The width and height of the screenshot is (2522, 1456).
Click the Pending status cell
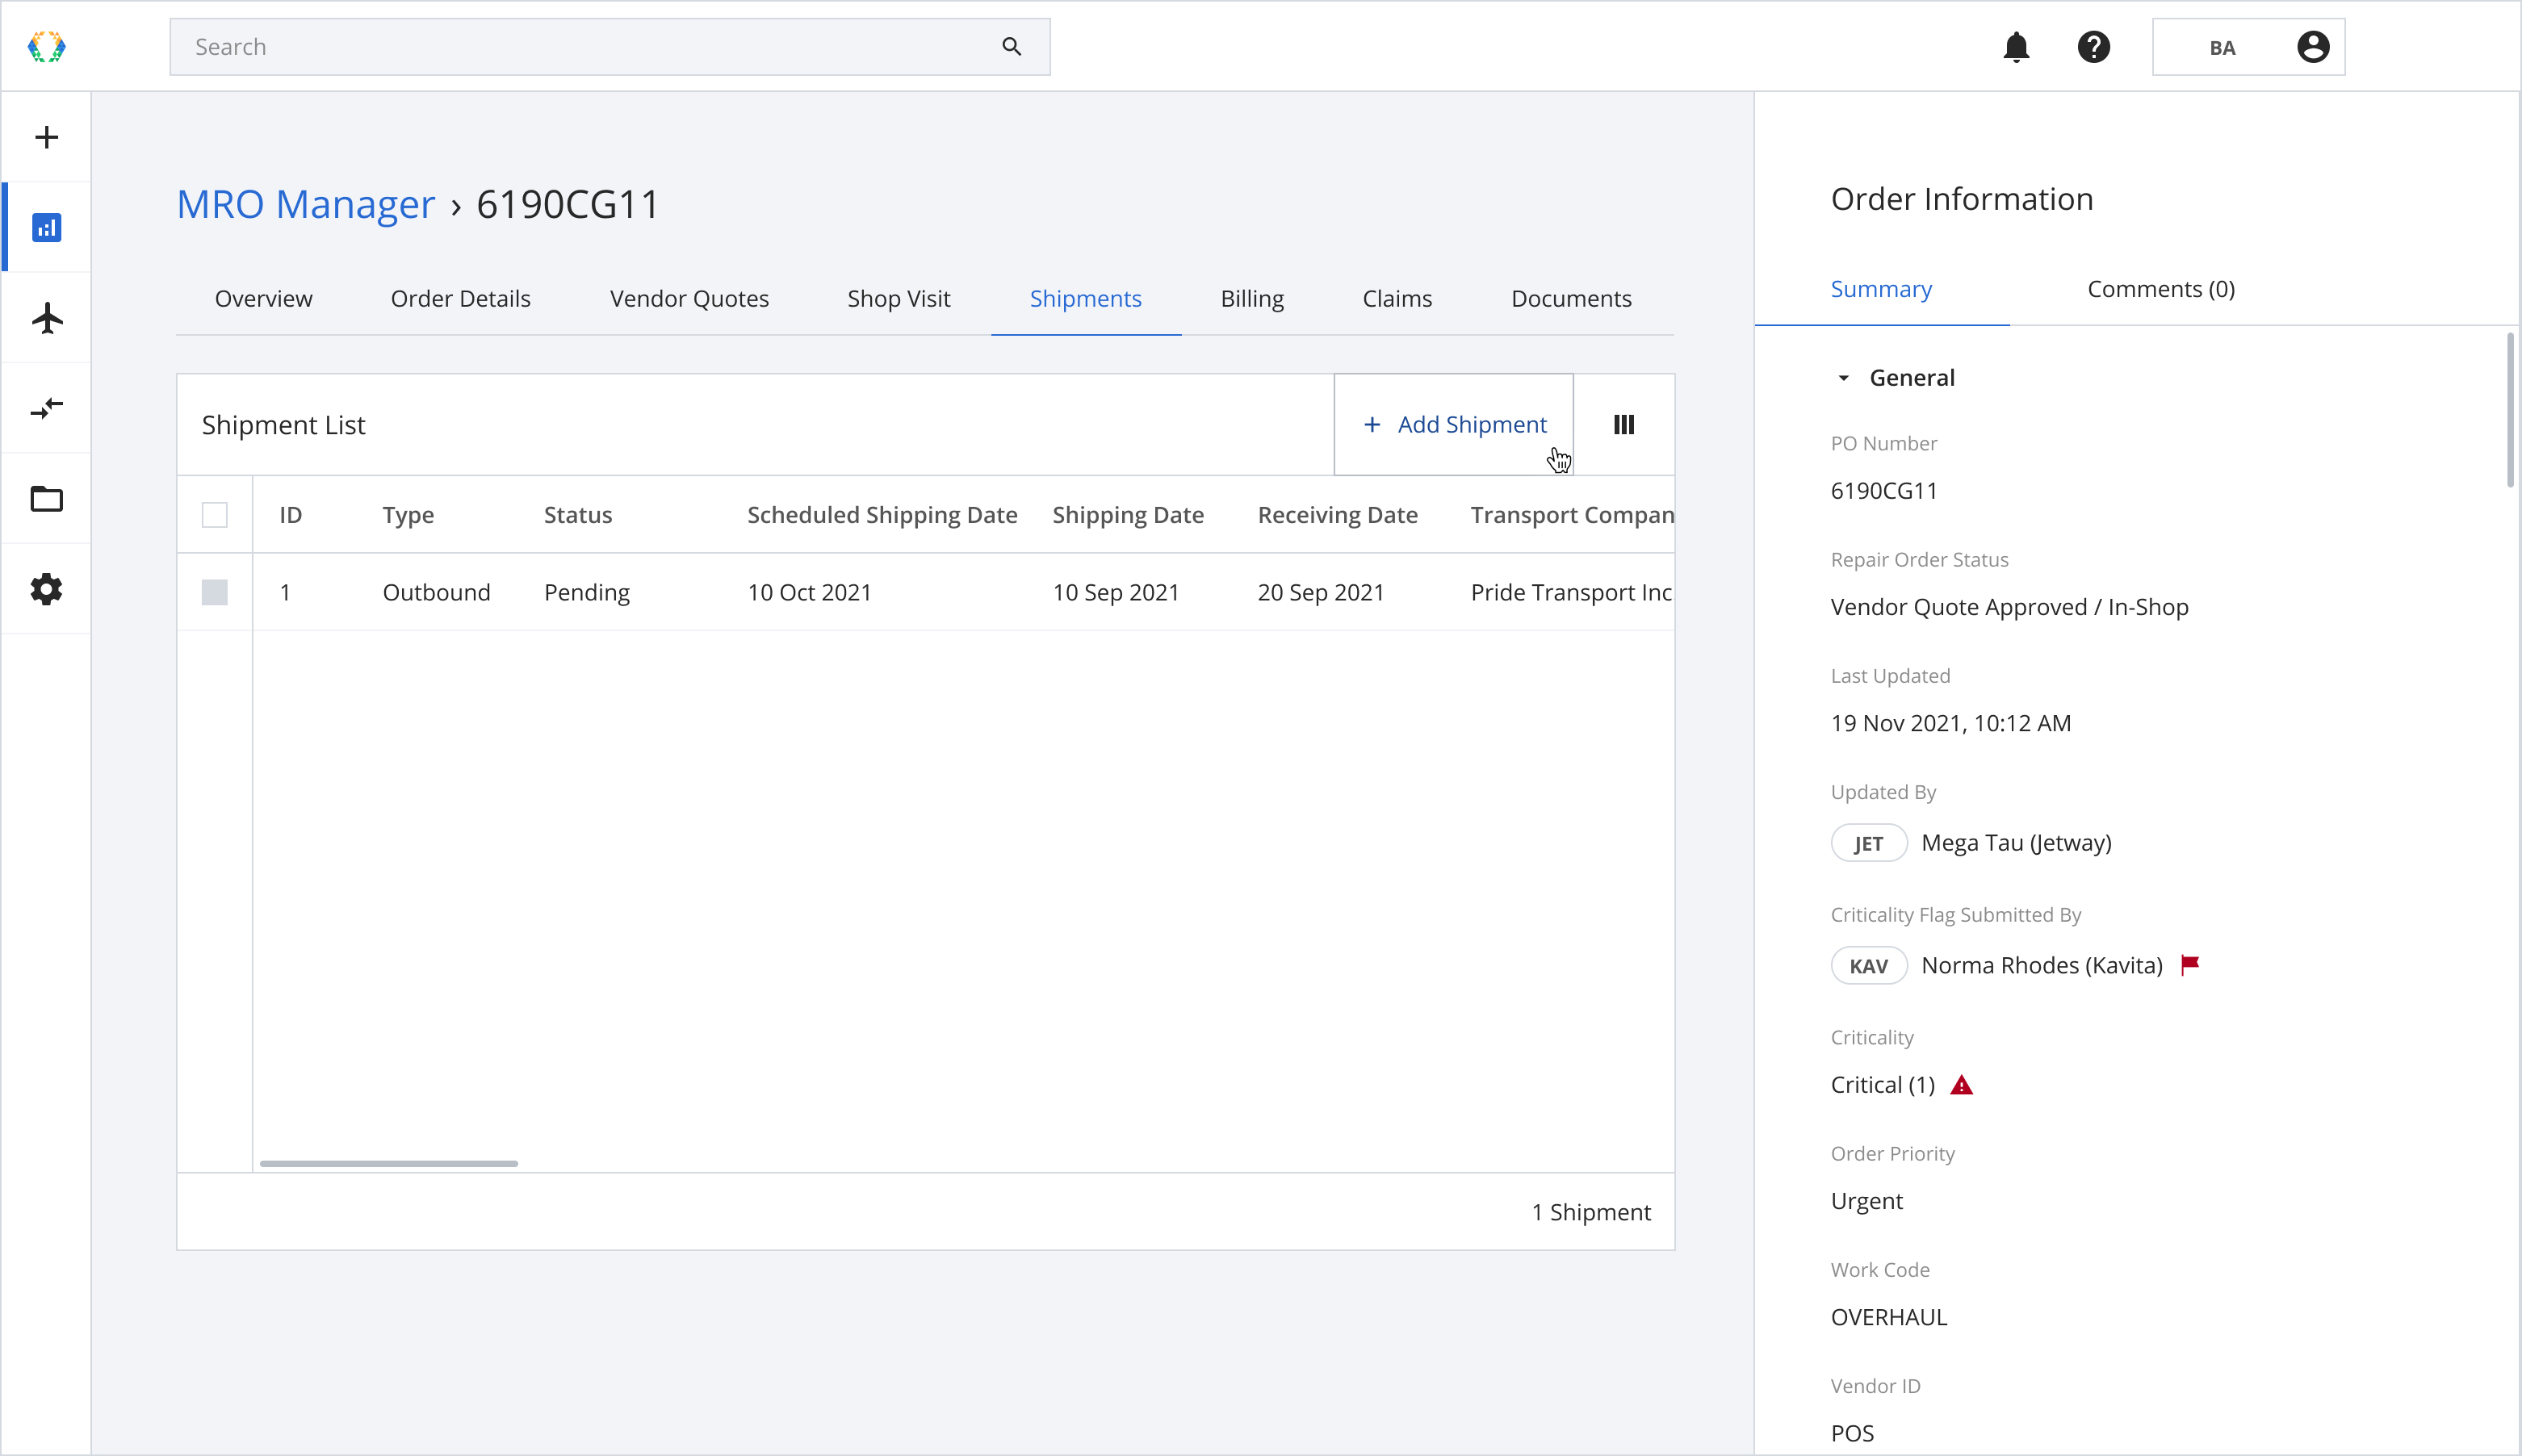(x=586, y=592)
